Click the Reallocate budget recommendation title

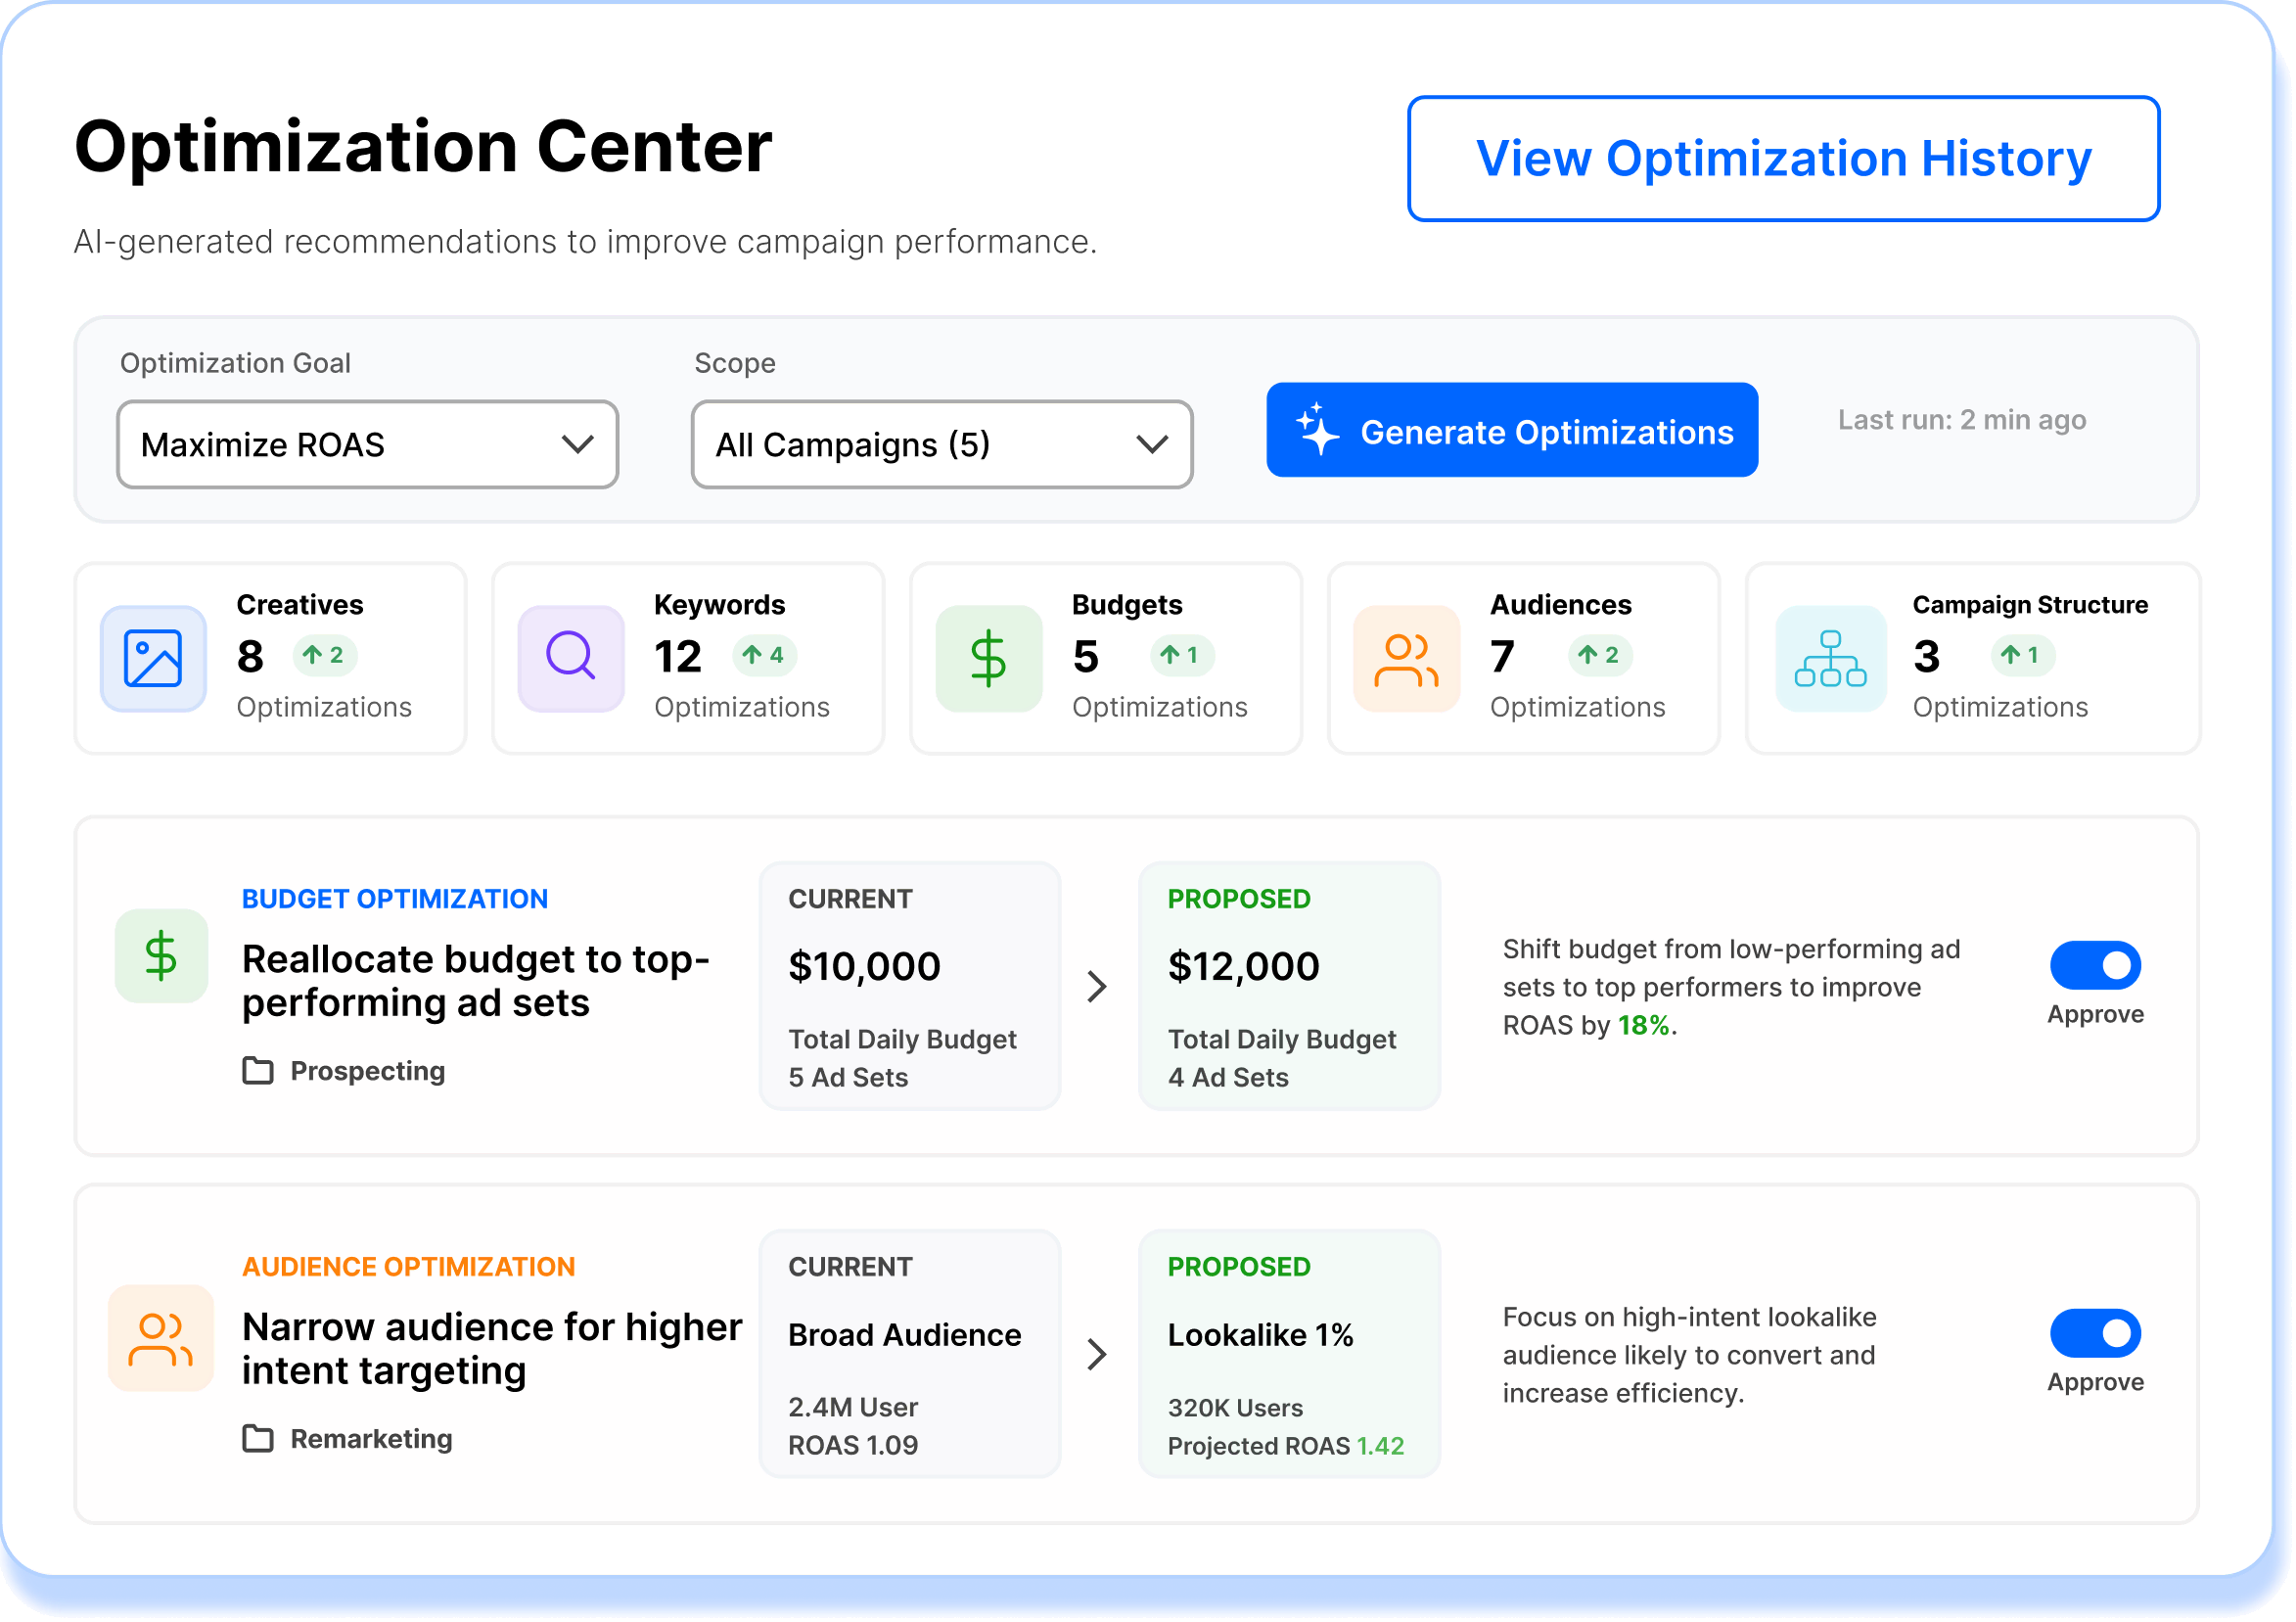coord(476,981)
